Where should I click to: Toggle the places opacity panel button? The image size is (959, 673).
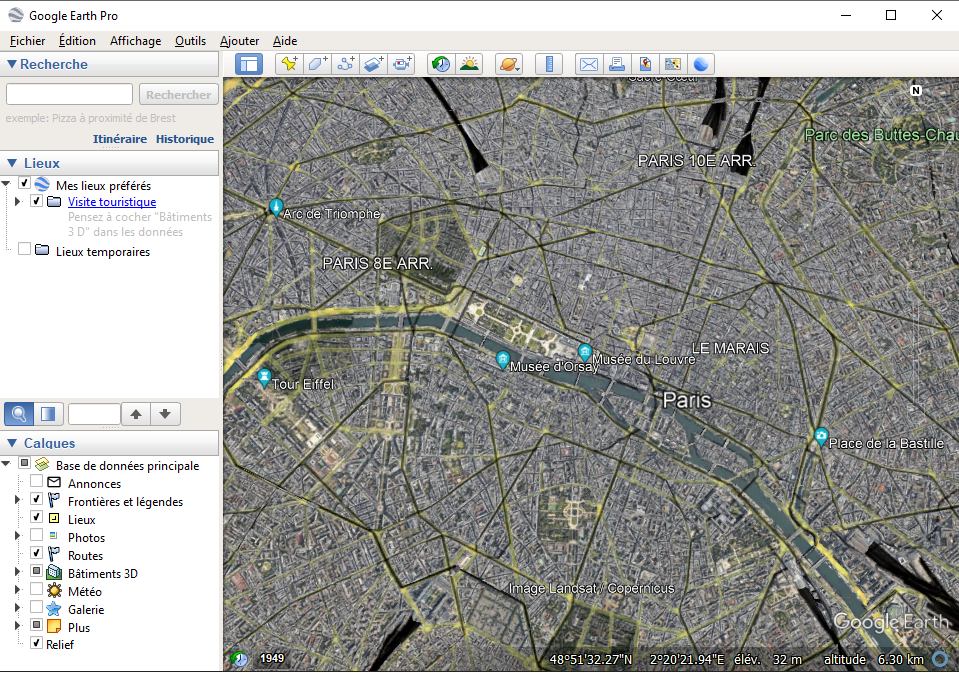click(48, 414)
